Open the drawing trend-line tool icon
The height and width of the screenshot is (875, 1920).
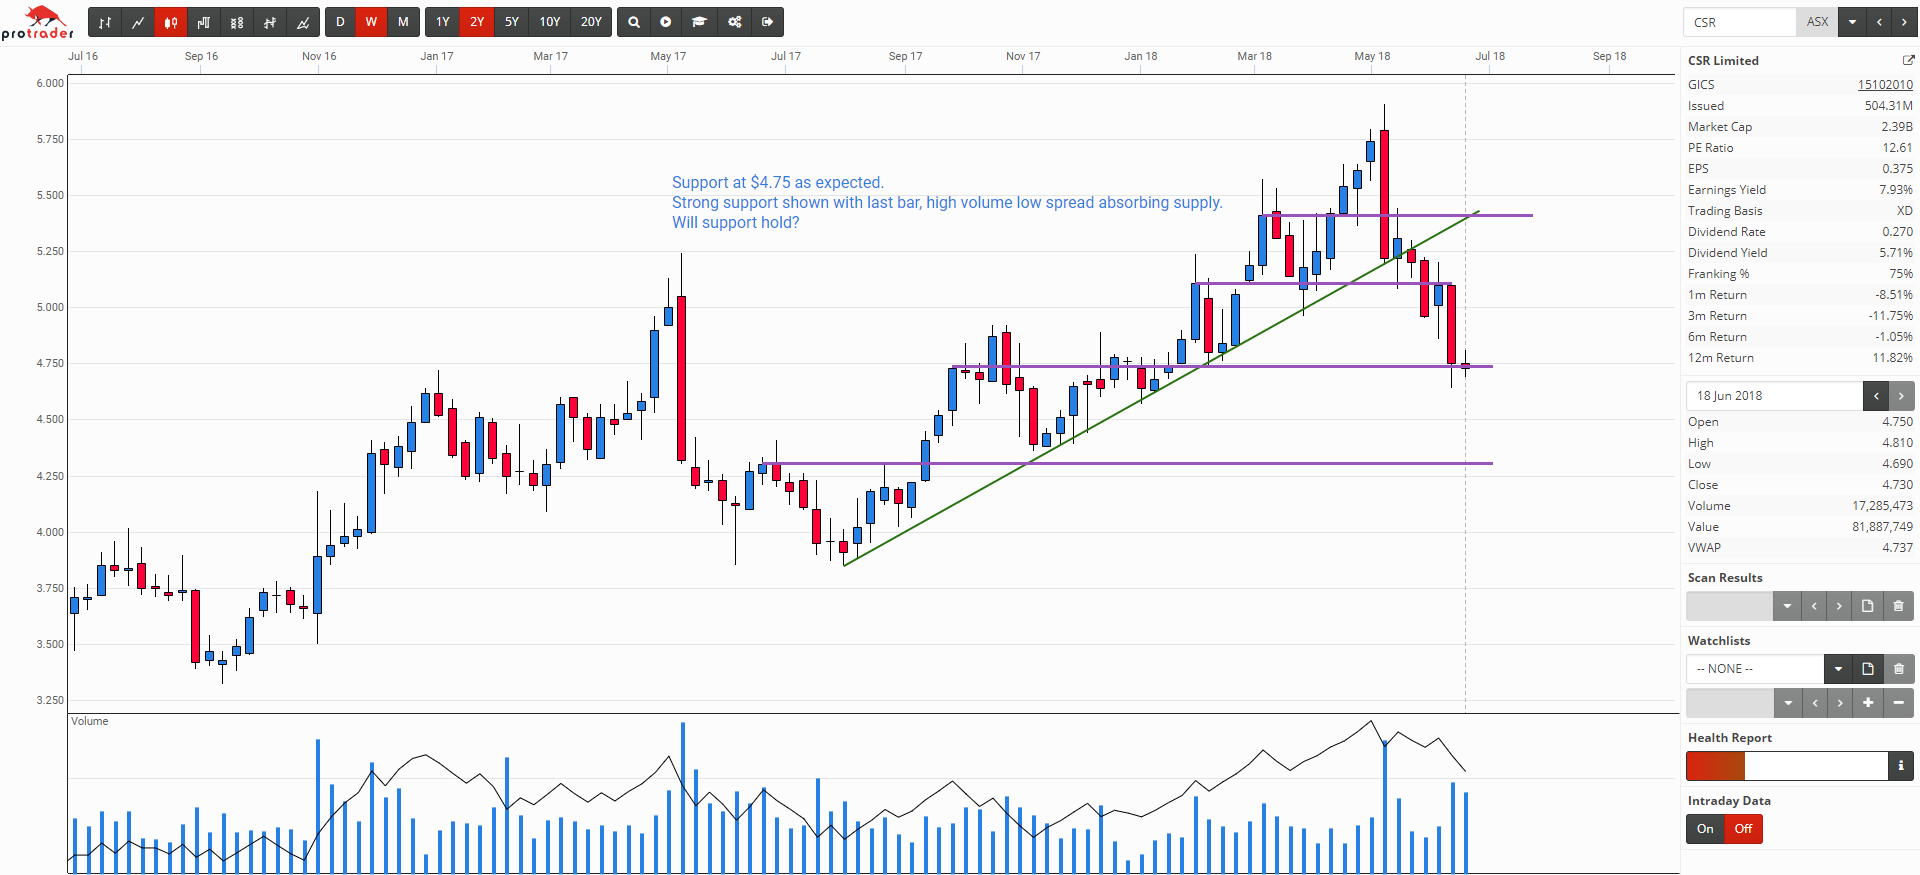tap(303, 22)
